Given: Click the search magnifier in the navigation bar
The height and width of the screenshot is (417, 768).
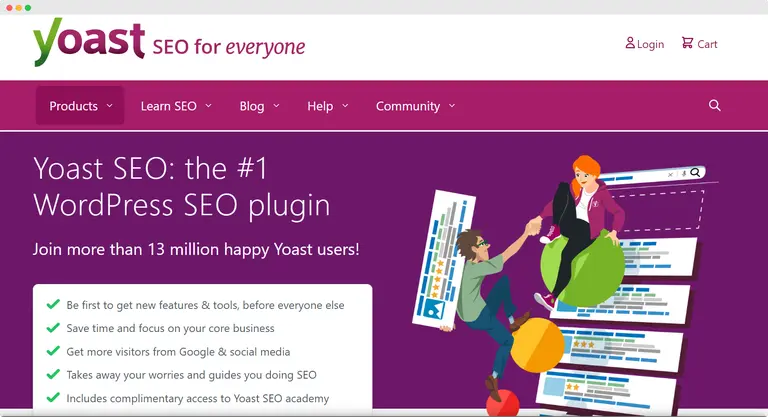Looking at the screenshot, I should click(715, 105).
